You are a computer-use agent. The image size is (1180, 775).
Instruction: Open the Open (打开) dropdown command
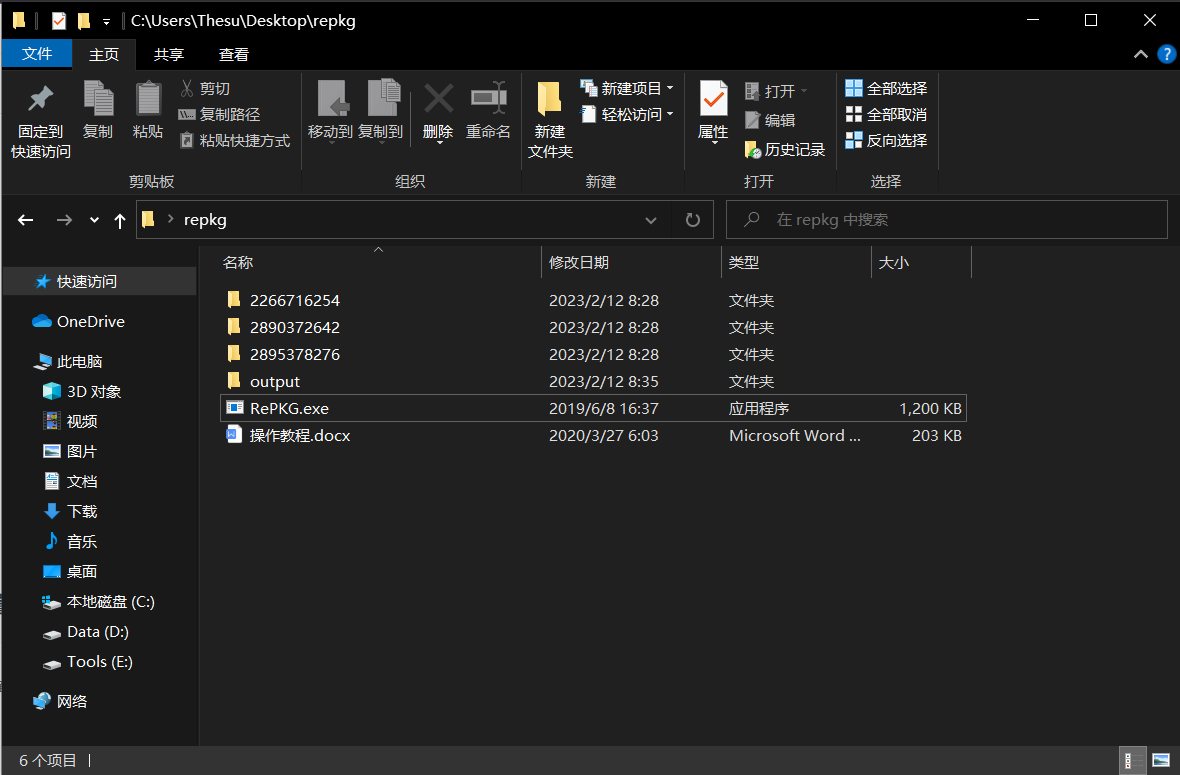pyautogui.click(x=776, y=91)
